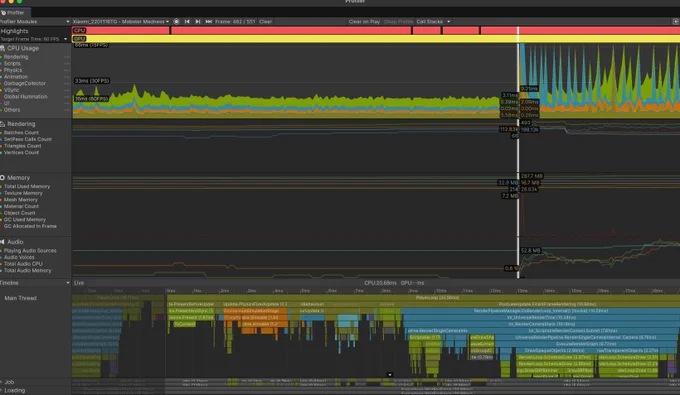Screen dimensions: 680x395
Task: Toggle Triangles Count series
Action: click(23, 146)
